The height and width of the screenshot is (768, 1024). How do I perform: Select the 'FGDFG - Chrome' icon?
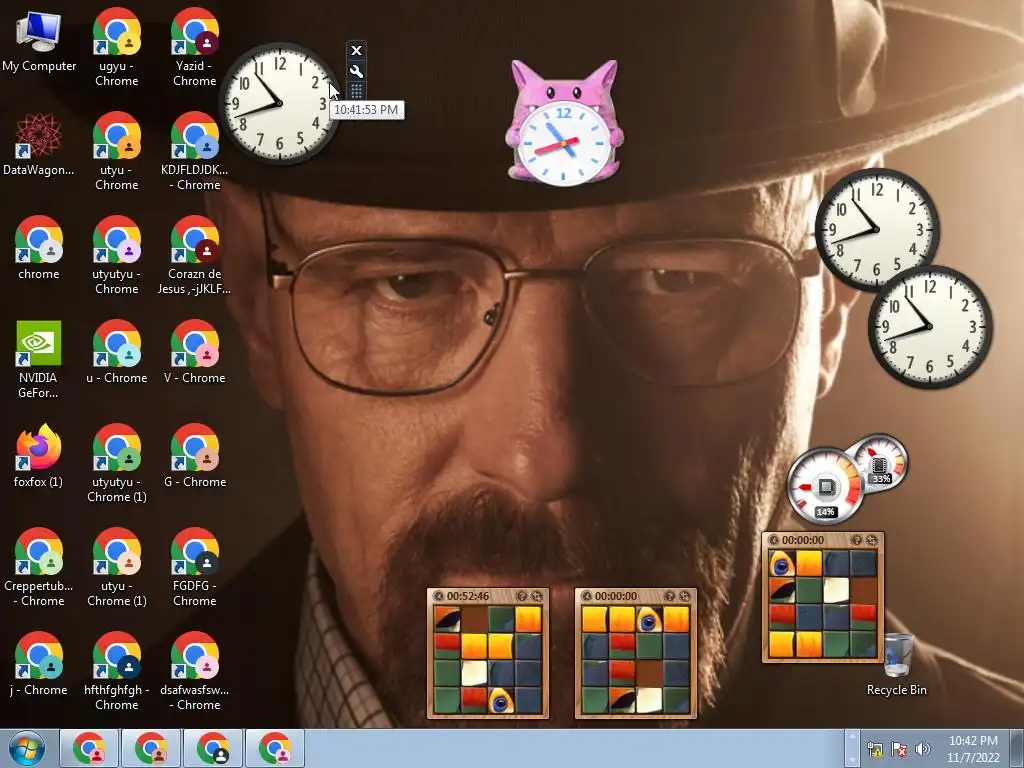[x=195, y=567]
